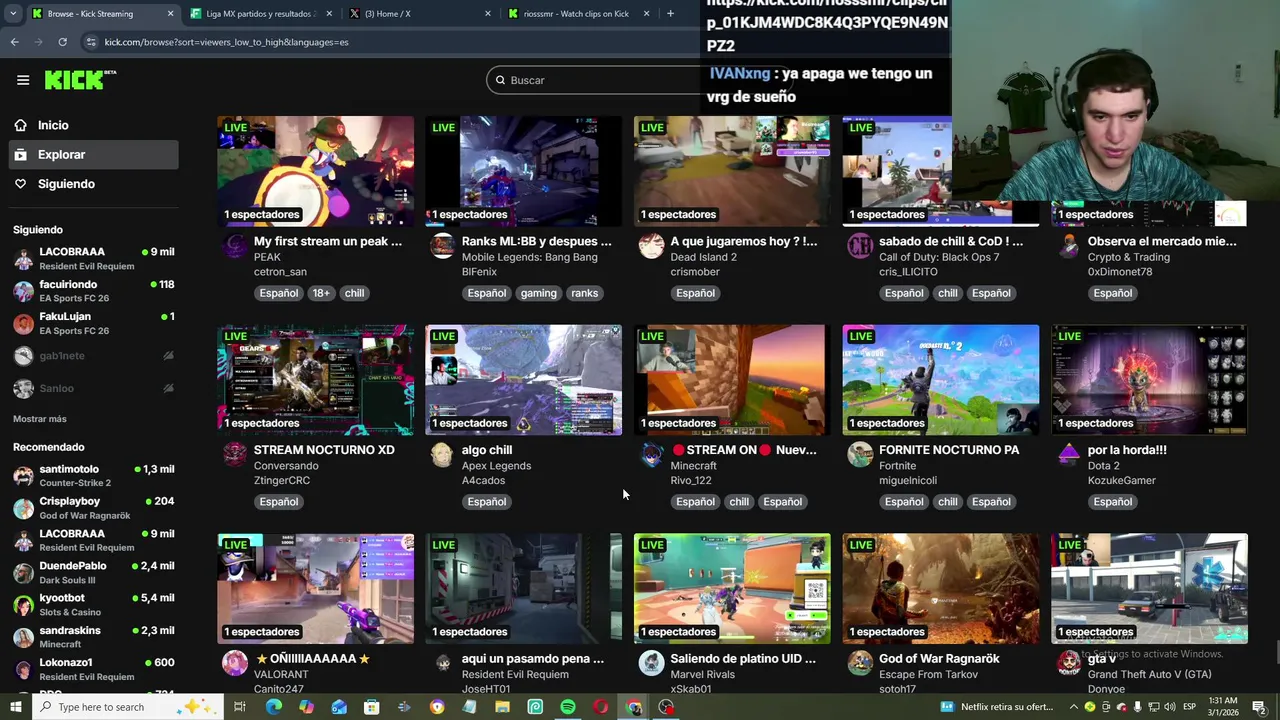
Task: Open STREAM NOCTURNO XD thumbnail
Action: 315,380
